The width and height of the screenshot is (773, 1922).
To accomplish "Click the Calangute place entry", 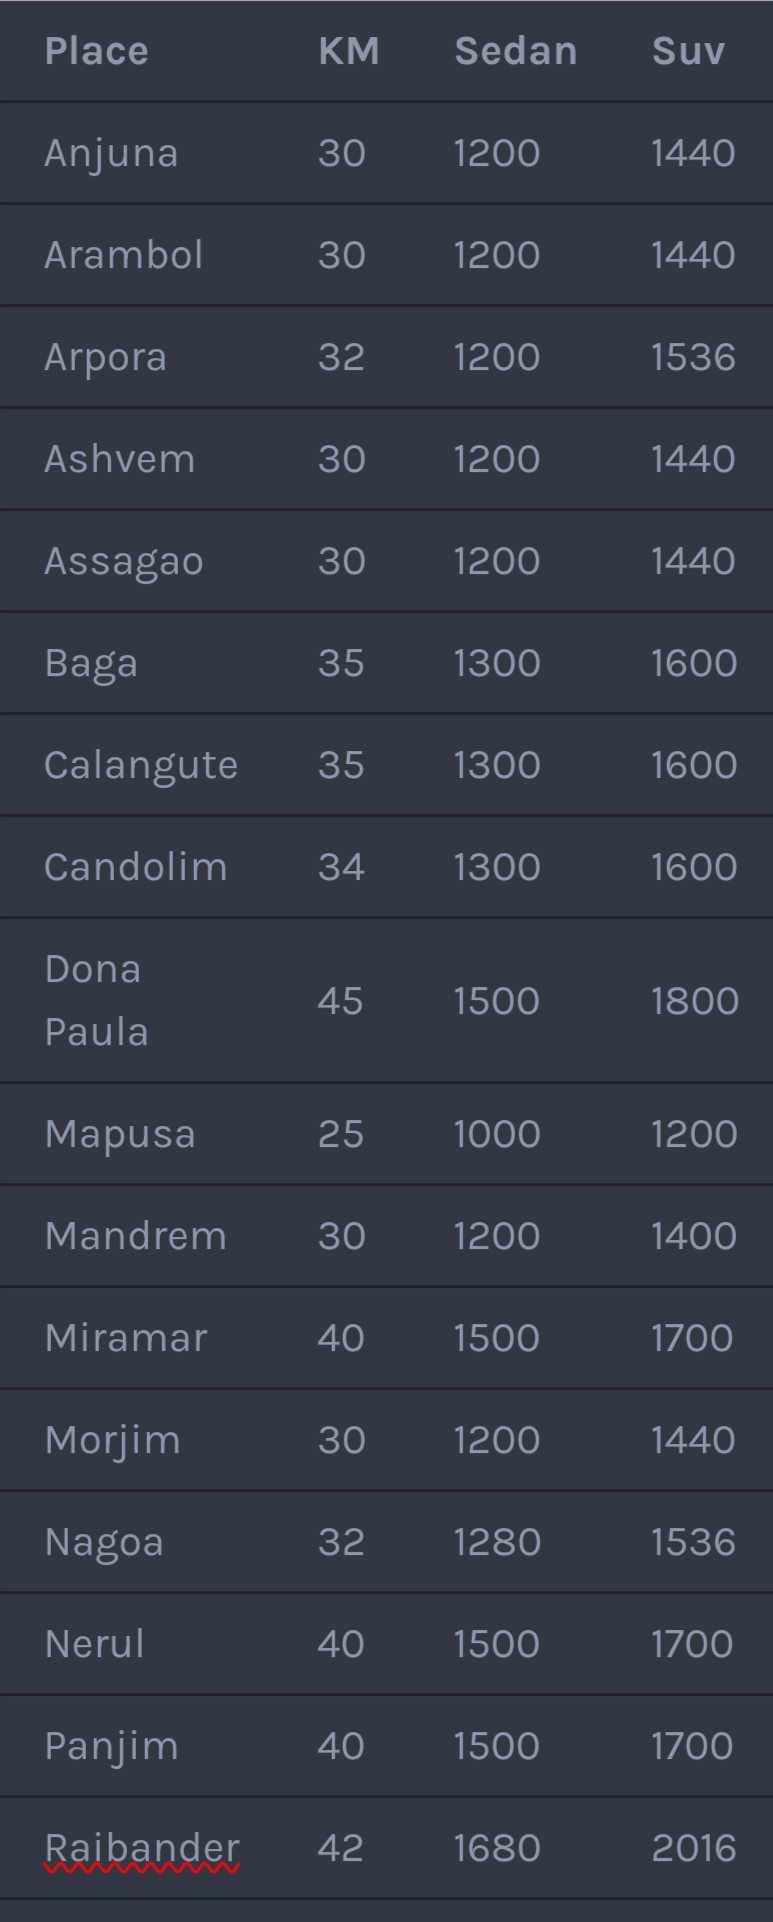I will (141, 767).
